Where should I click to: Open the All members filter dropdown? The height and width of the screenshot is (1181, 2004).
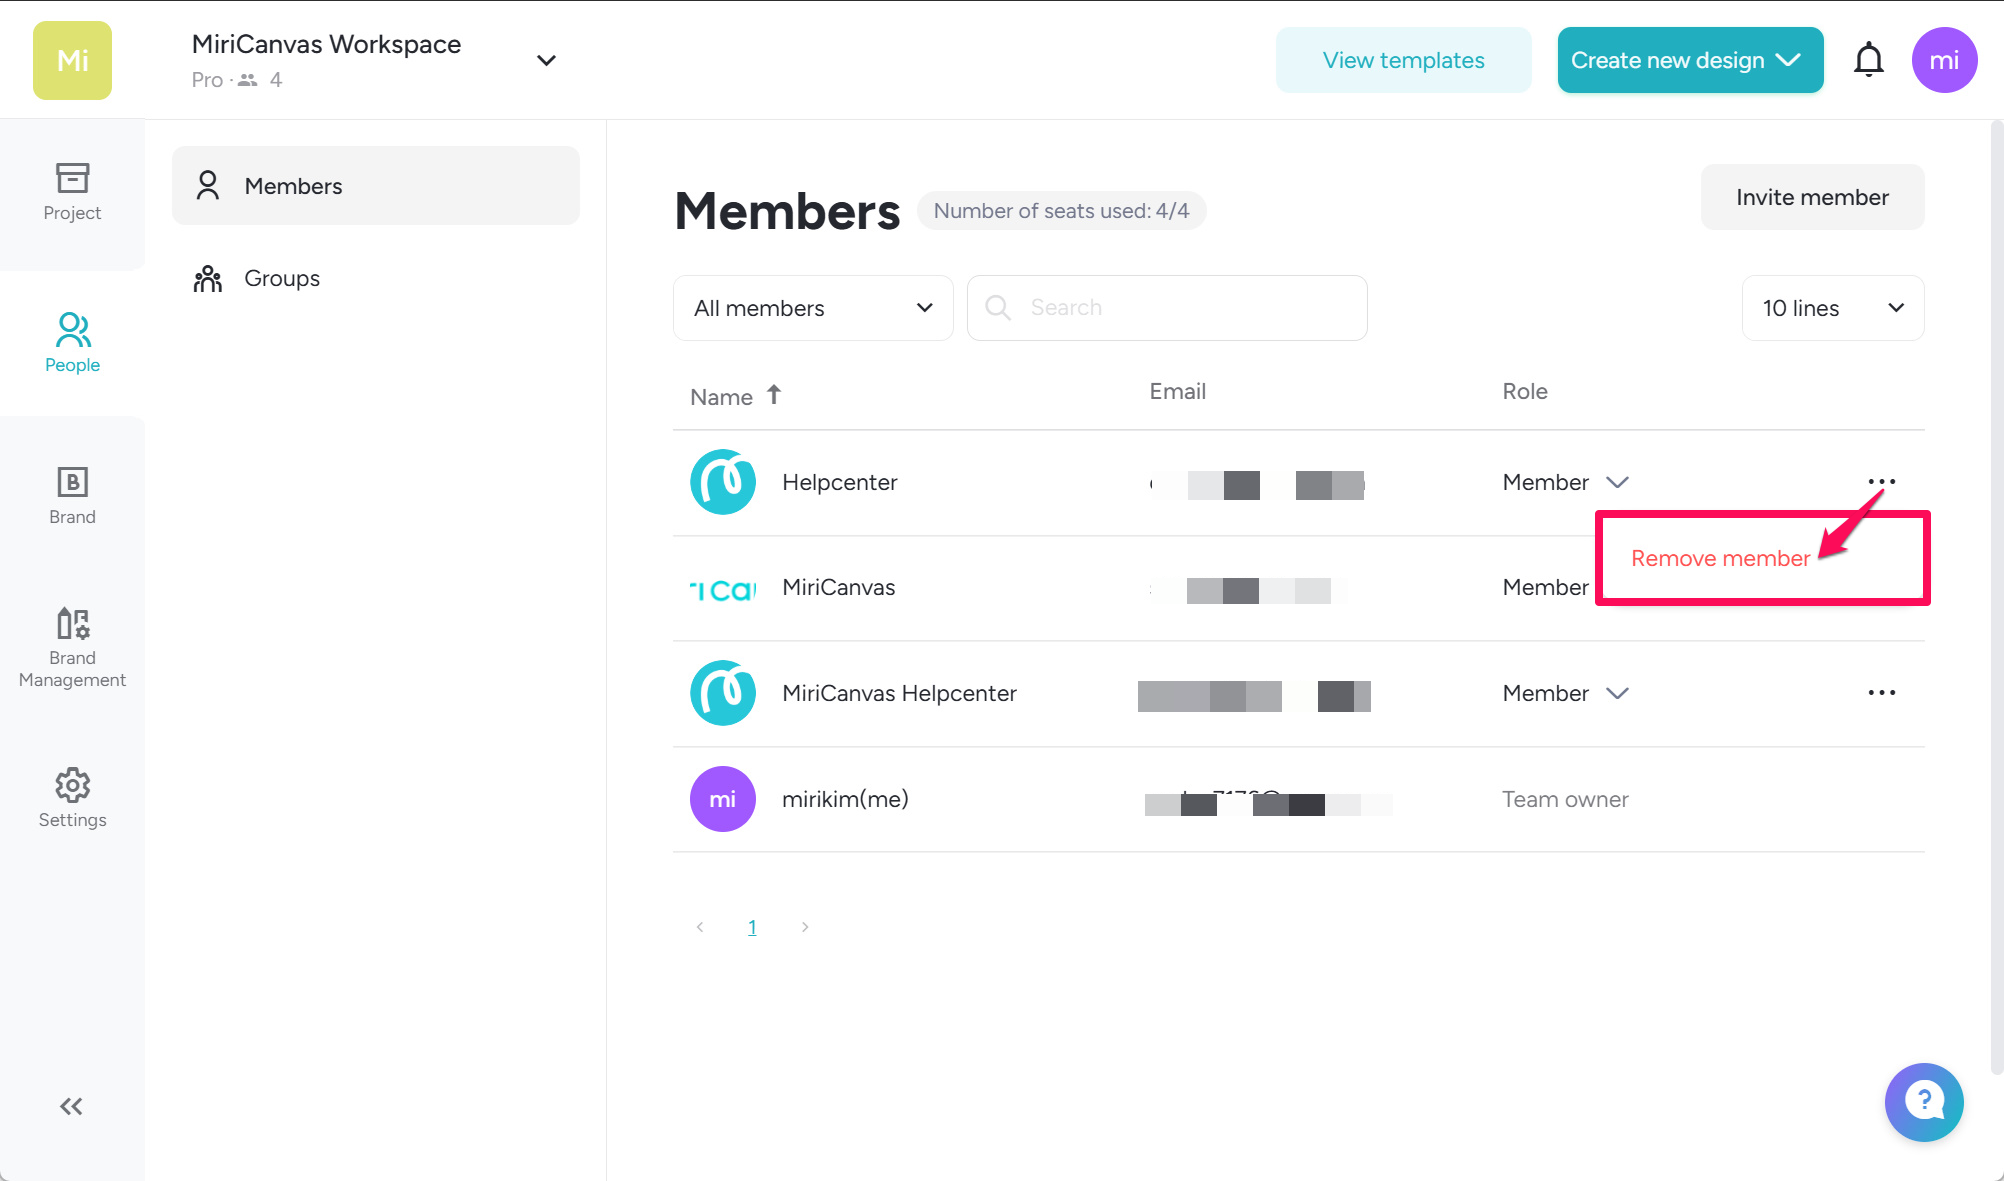click(813, 308)
